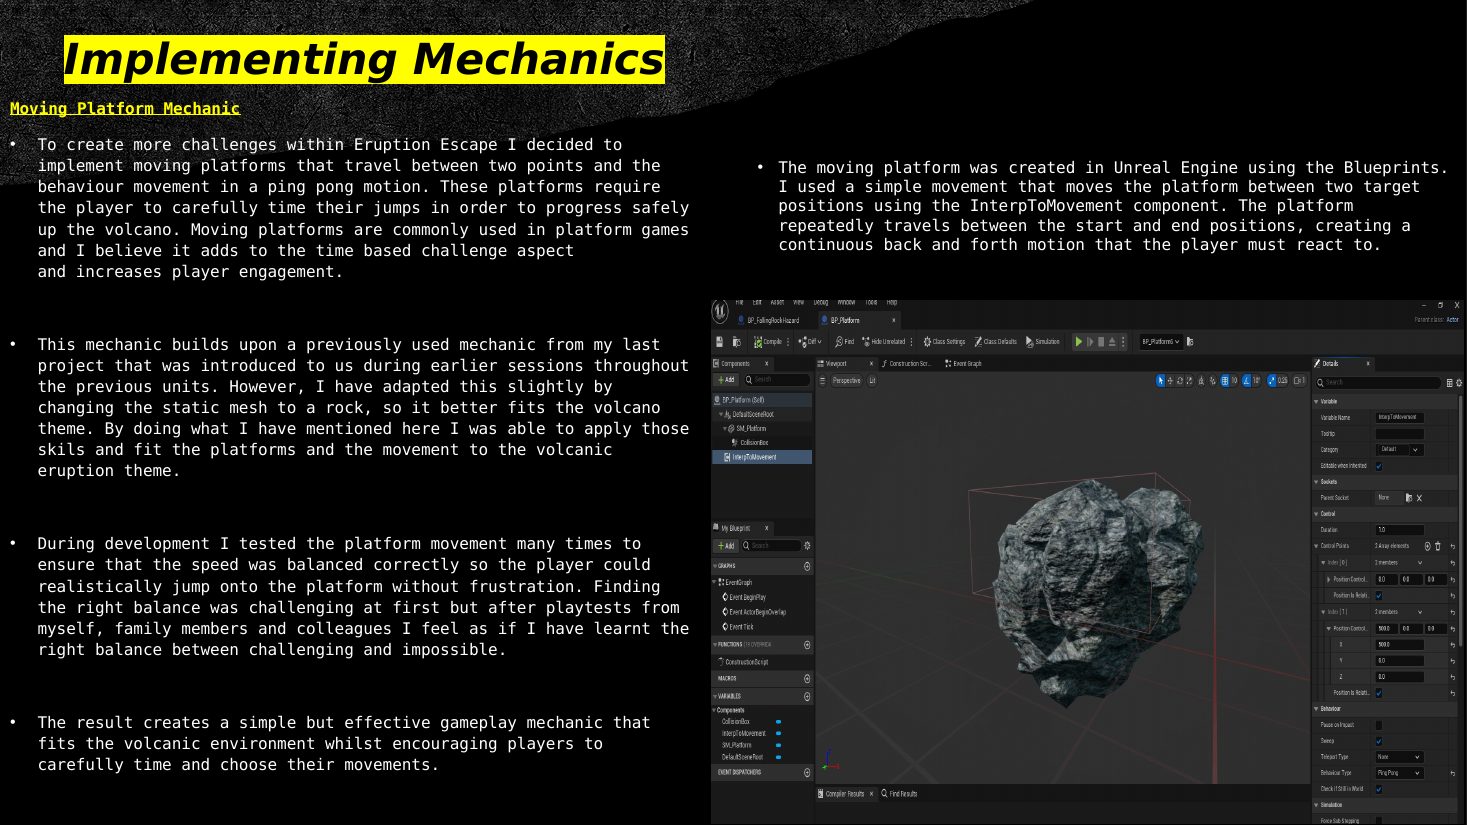Open Details panel settings gear
Screen dimensions: 1467x825
click(1459, 383)
